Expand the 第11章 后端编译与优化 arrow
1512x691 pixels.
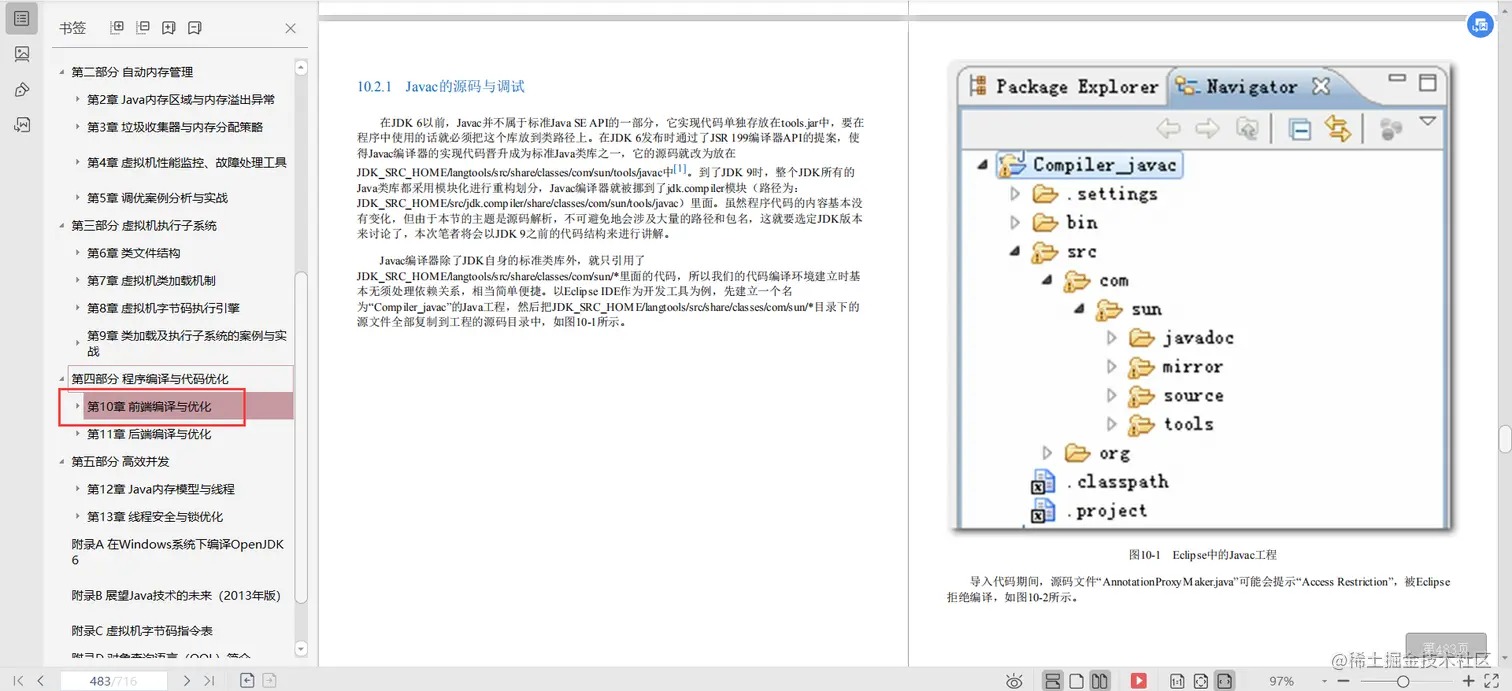[78, 434]
